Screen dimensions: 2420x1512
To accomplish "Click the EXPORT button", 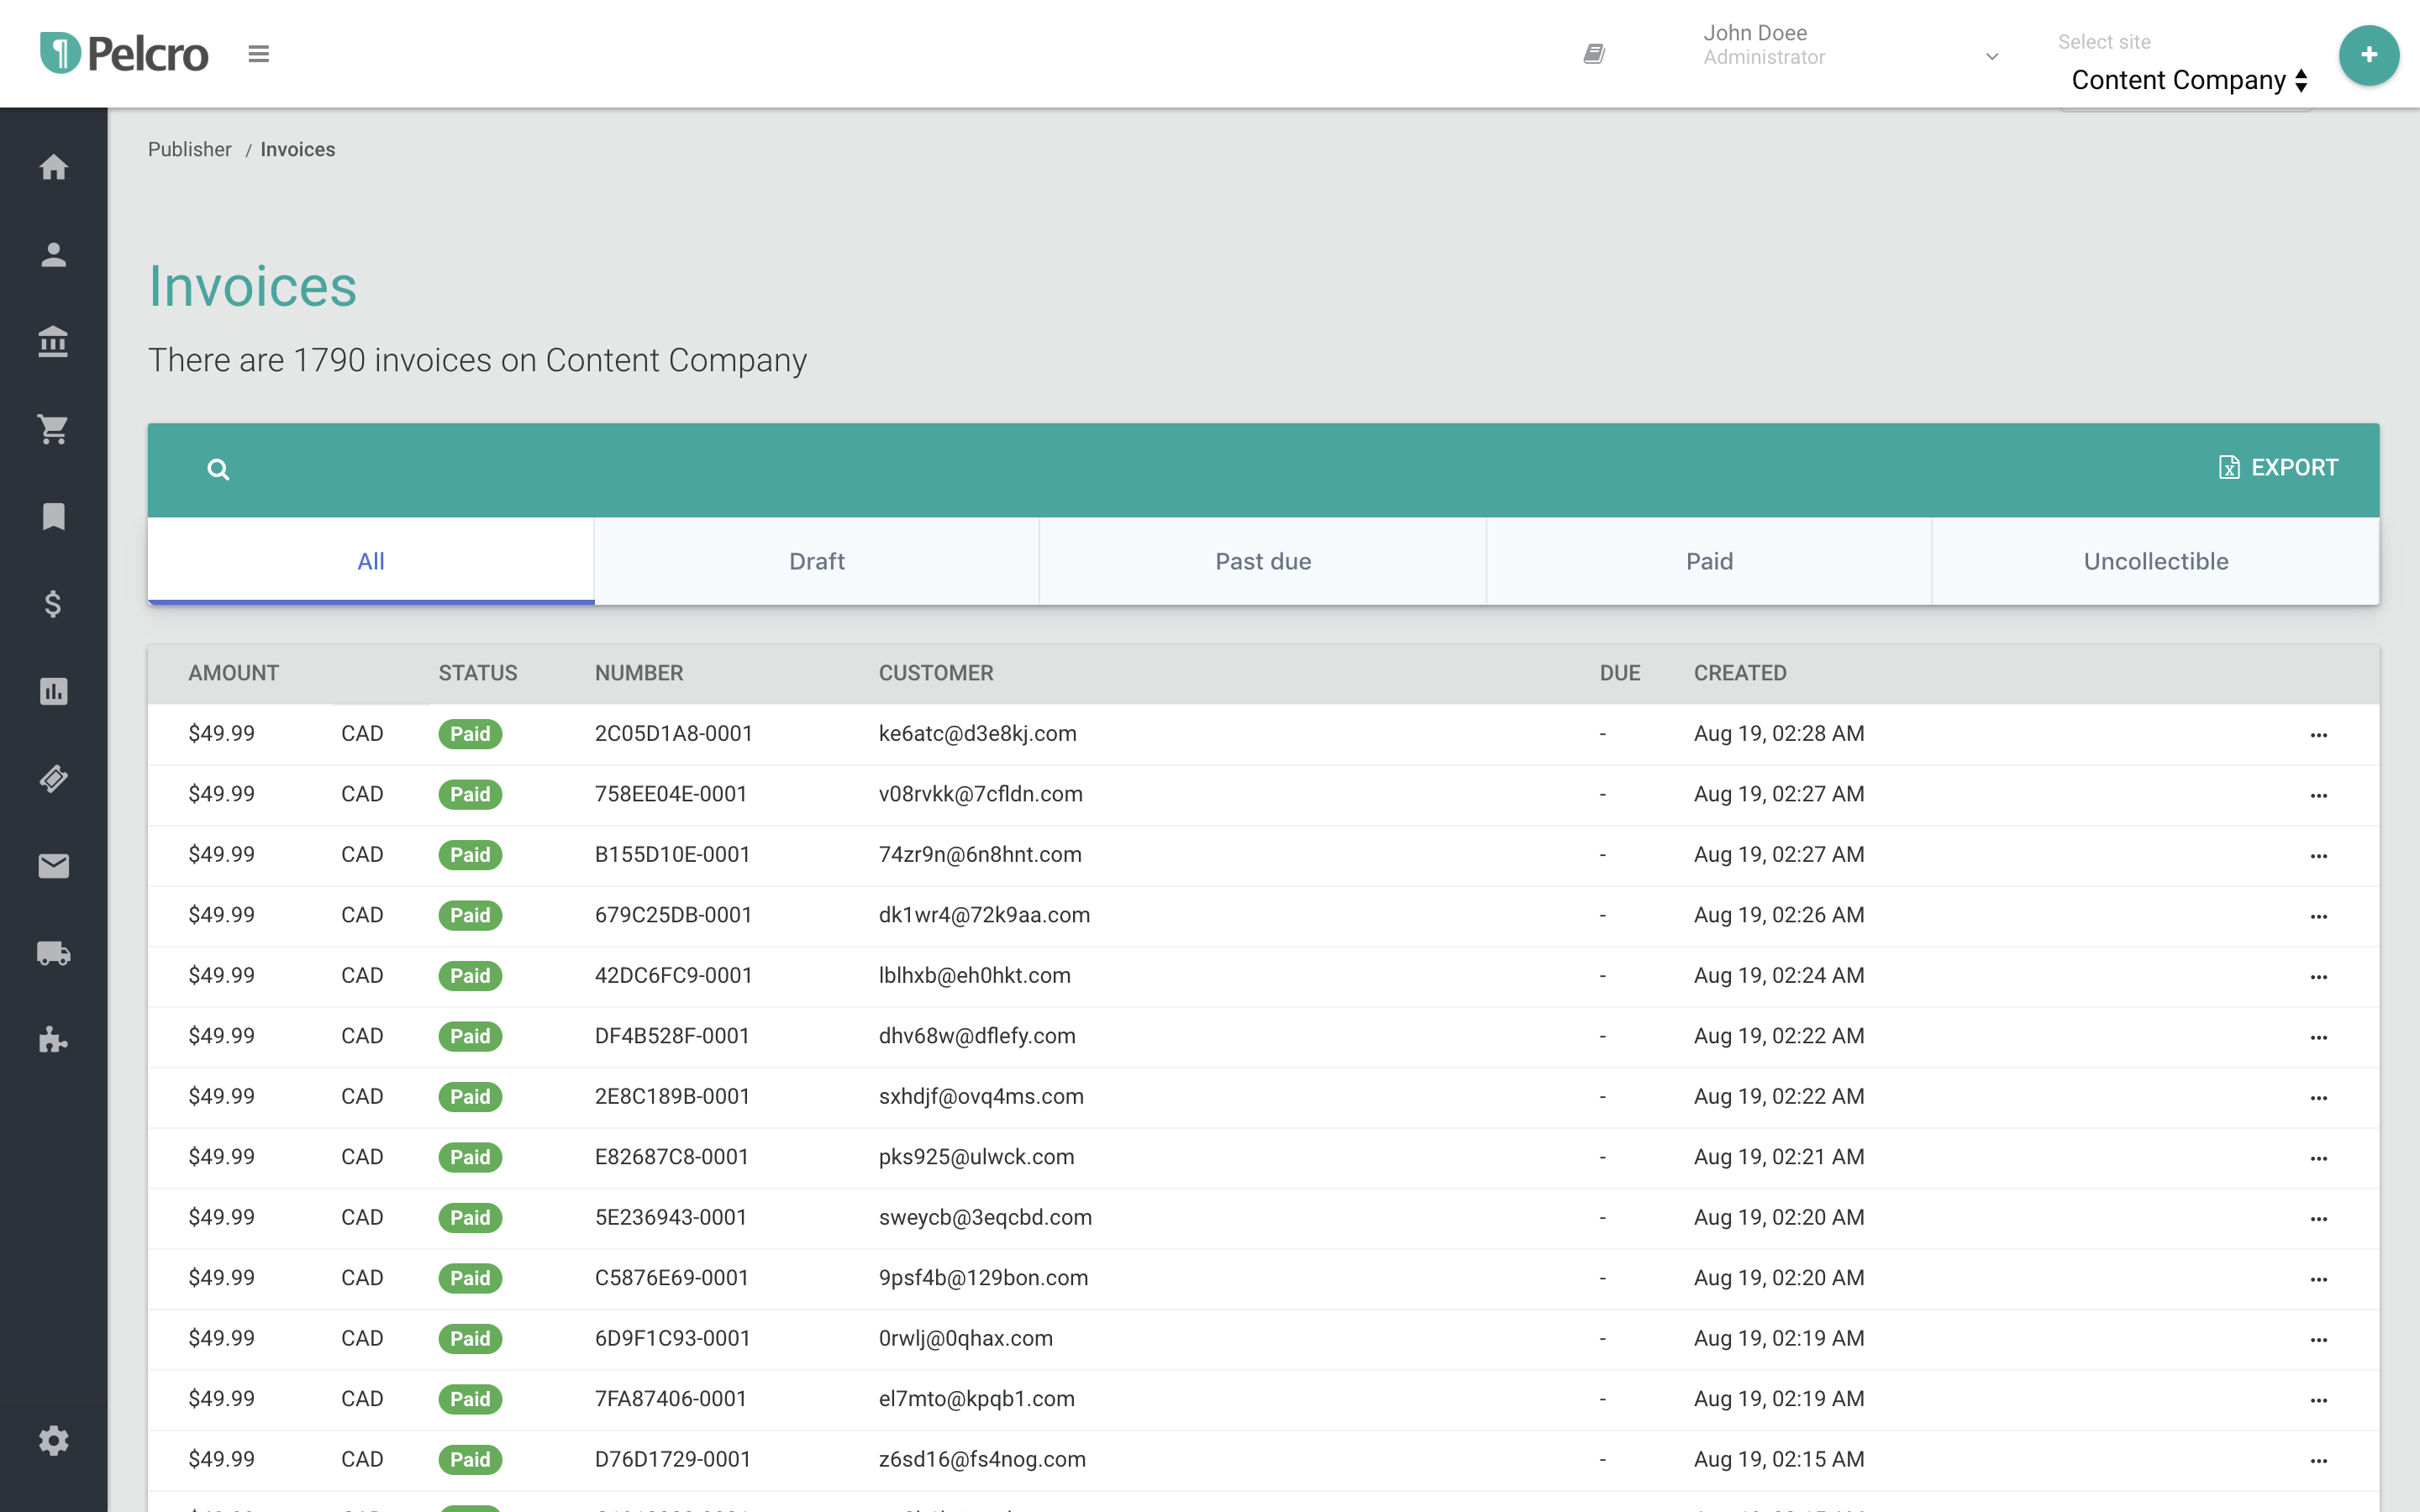I will pyautogui.click(x=2278, y=468).
